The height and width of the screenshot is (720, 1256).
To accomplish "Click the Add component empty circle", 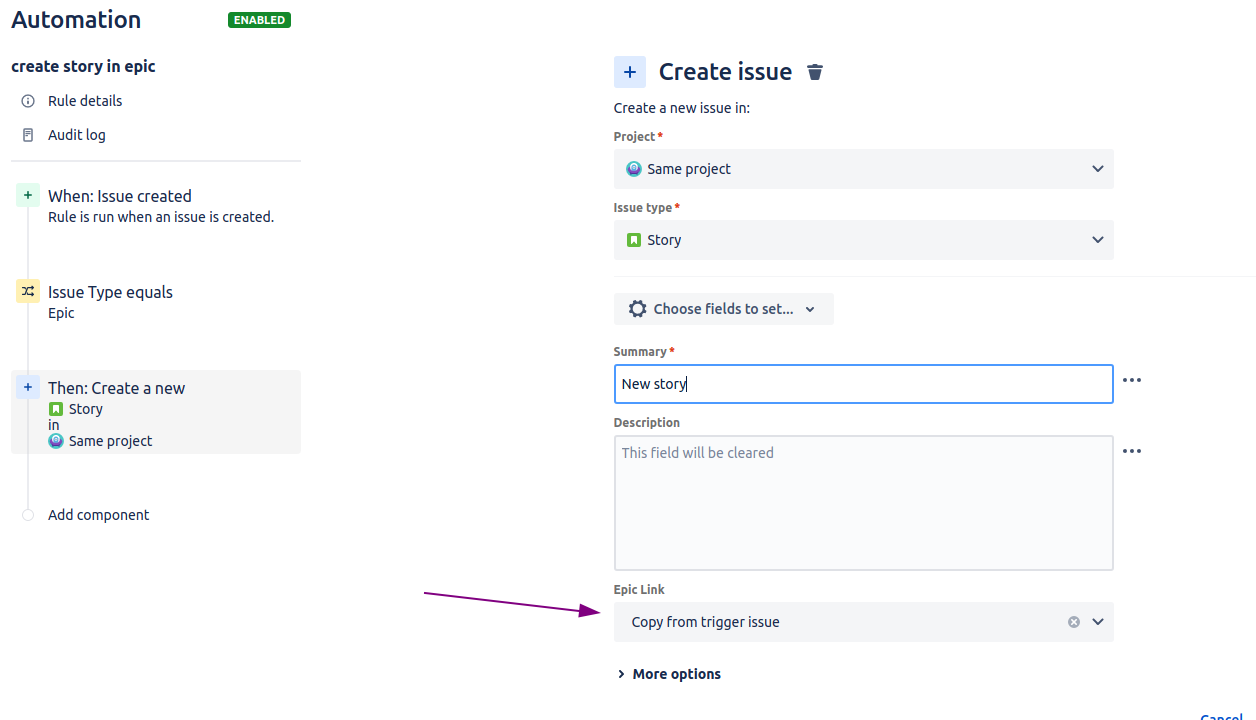I will click(x=27, y=514).
